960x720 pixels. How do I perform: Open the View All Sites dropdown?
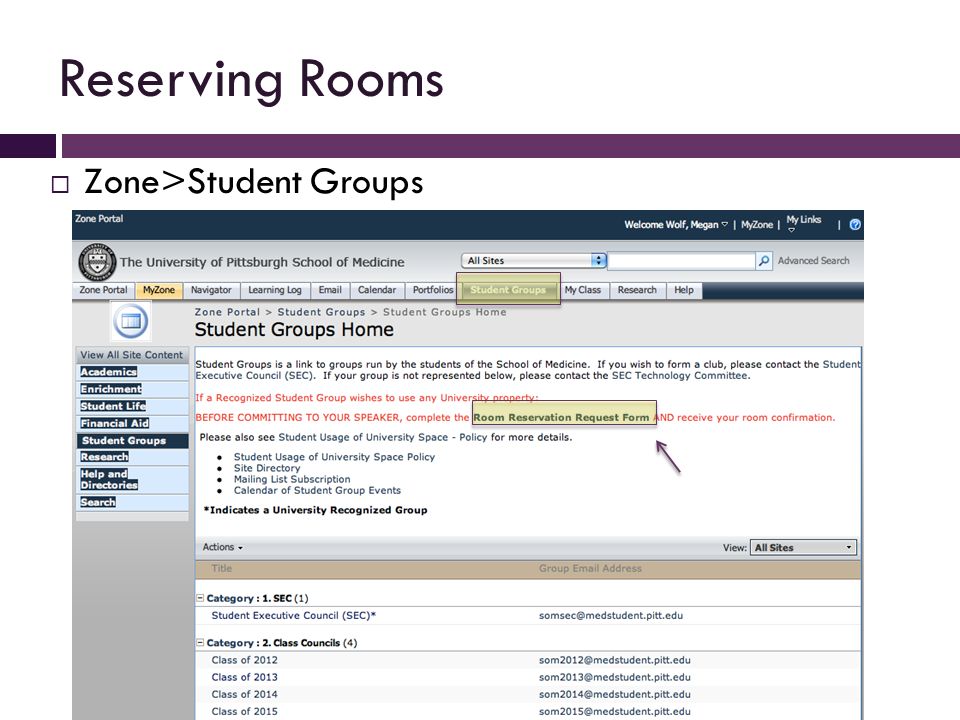click(803, 547)
